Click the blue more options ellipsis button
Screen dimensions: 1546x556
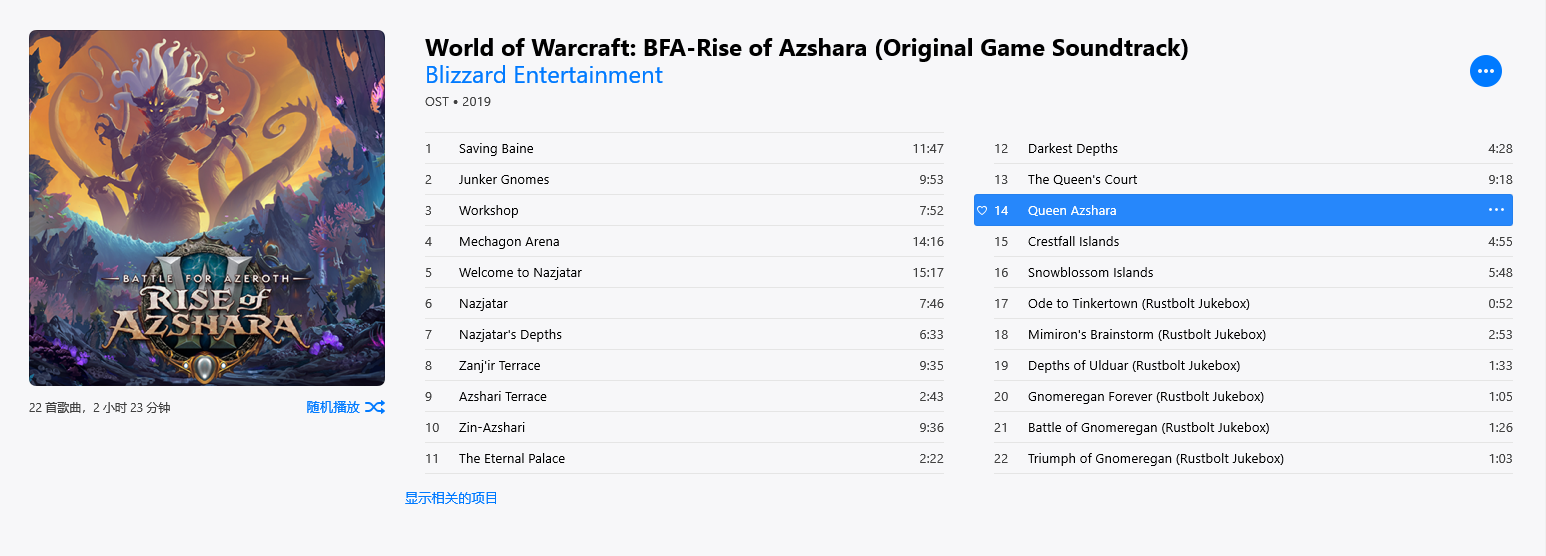pyautogui.click(x=1485, y=71)
